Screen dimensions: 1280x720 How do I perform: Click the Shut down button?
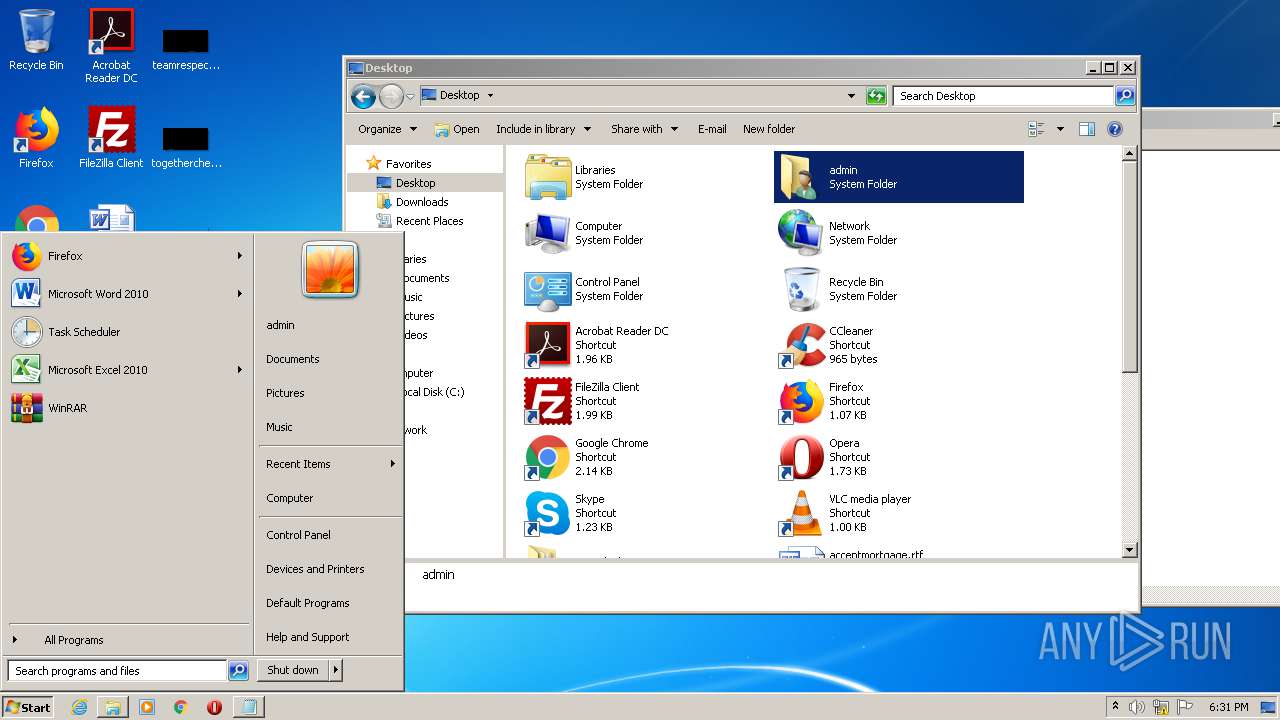[x=293, y=670]
